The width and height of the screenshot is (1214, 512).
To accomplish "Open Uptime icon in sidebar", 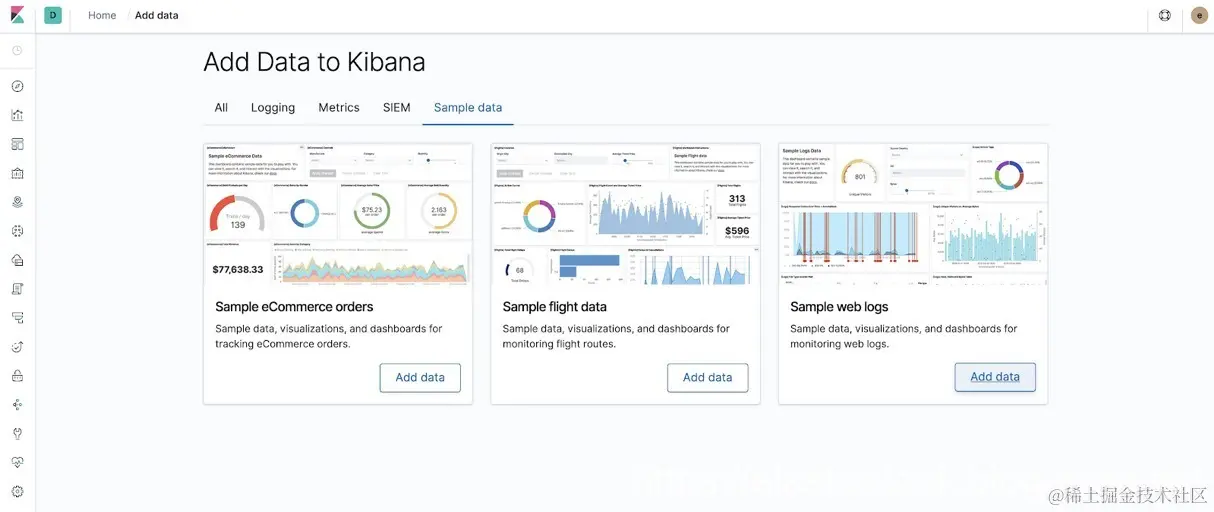I will 17,347.
